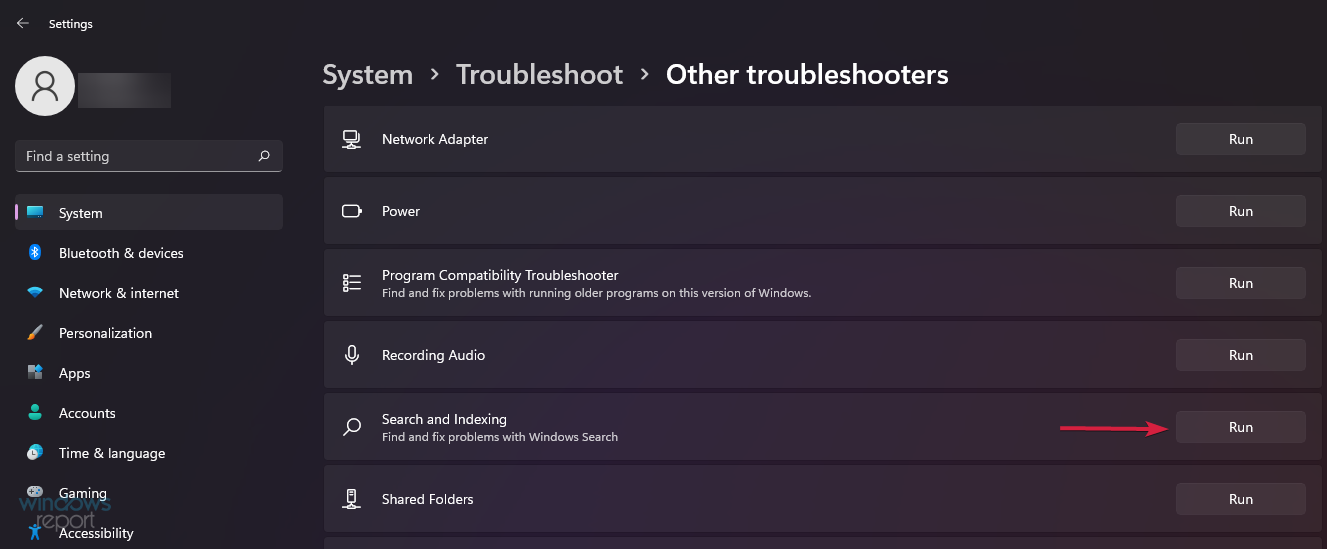Run the Search and Indexing troubleshooter

coord(1240,427)
